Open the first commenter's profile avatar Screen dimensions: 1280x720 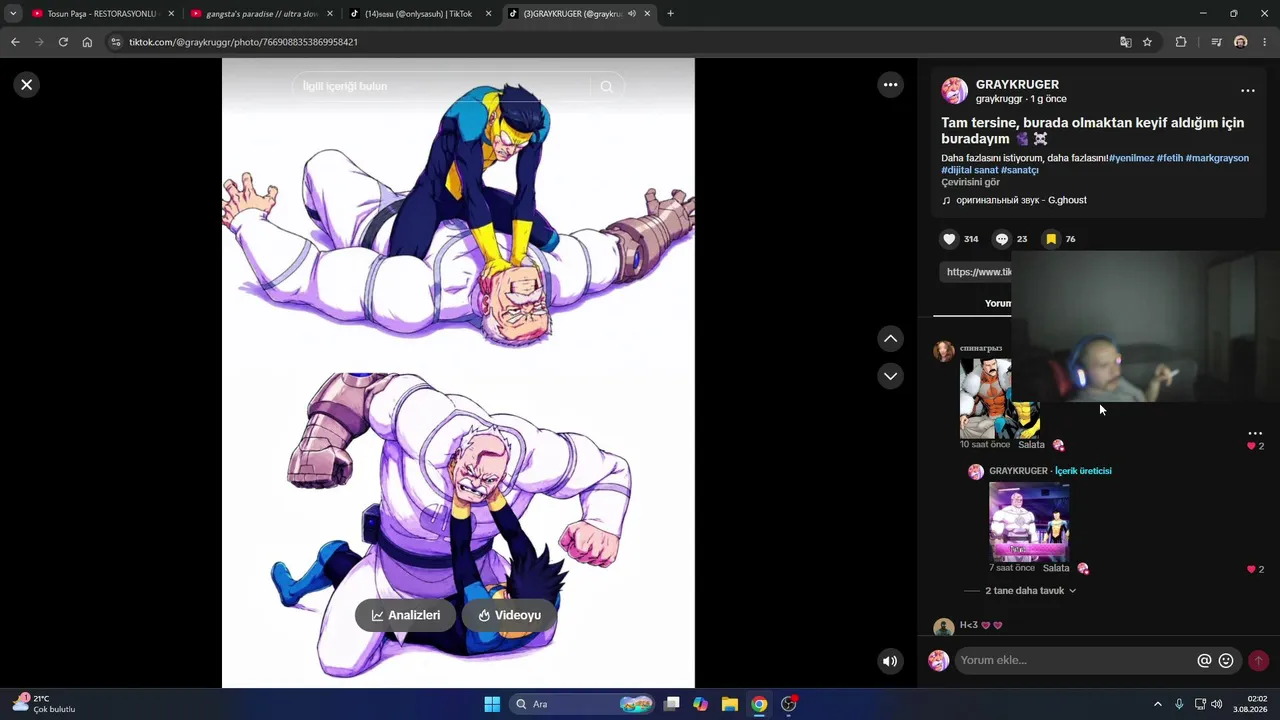tap(943, 351)
